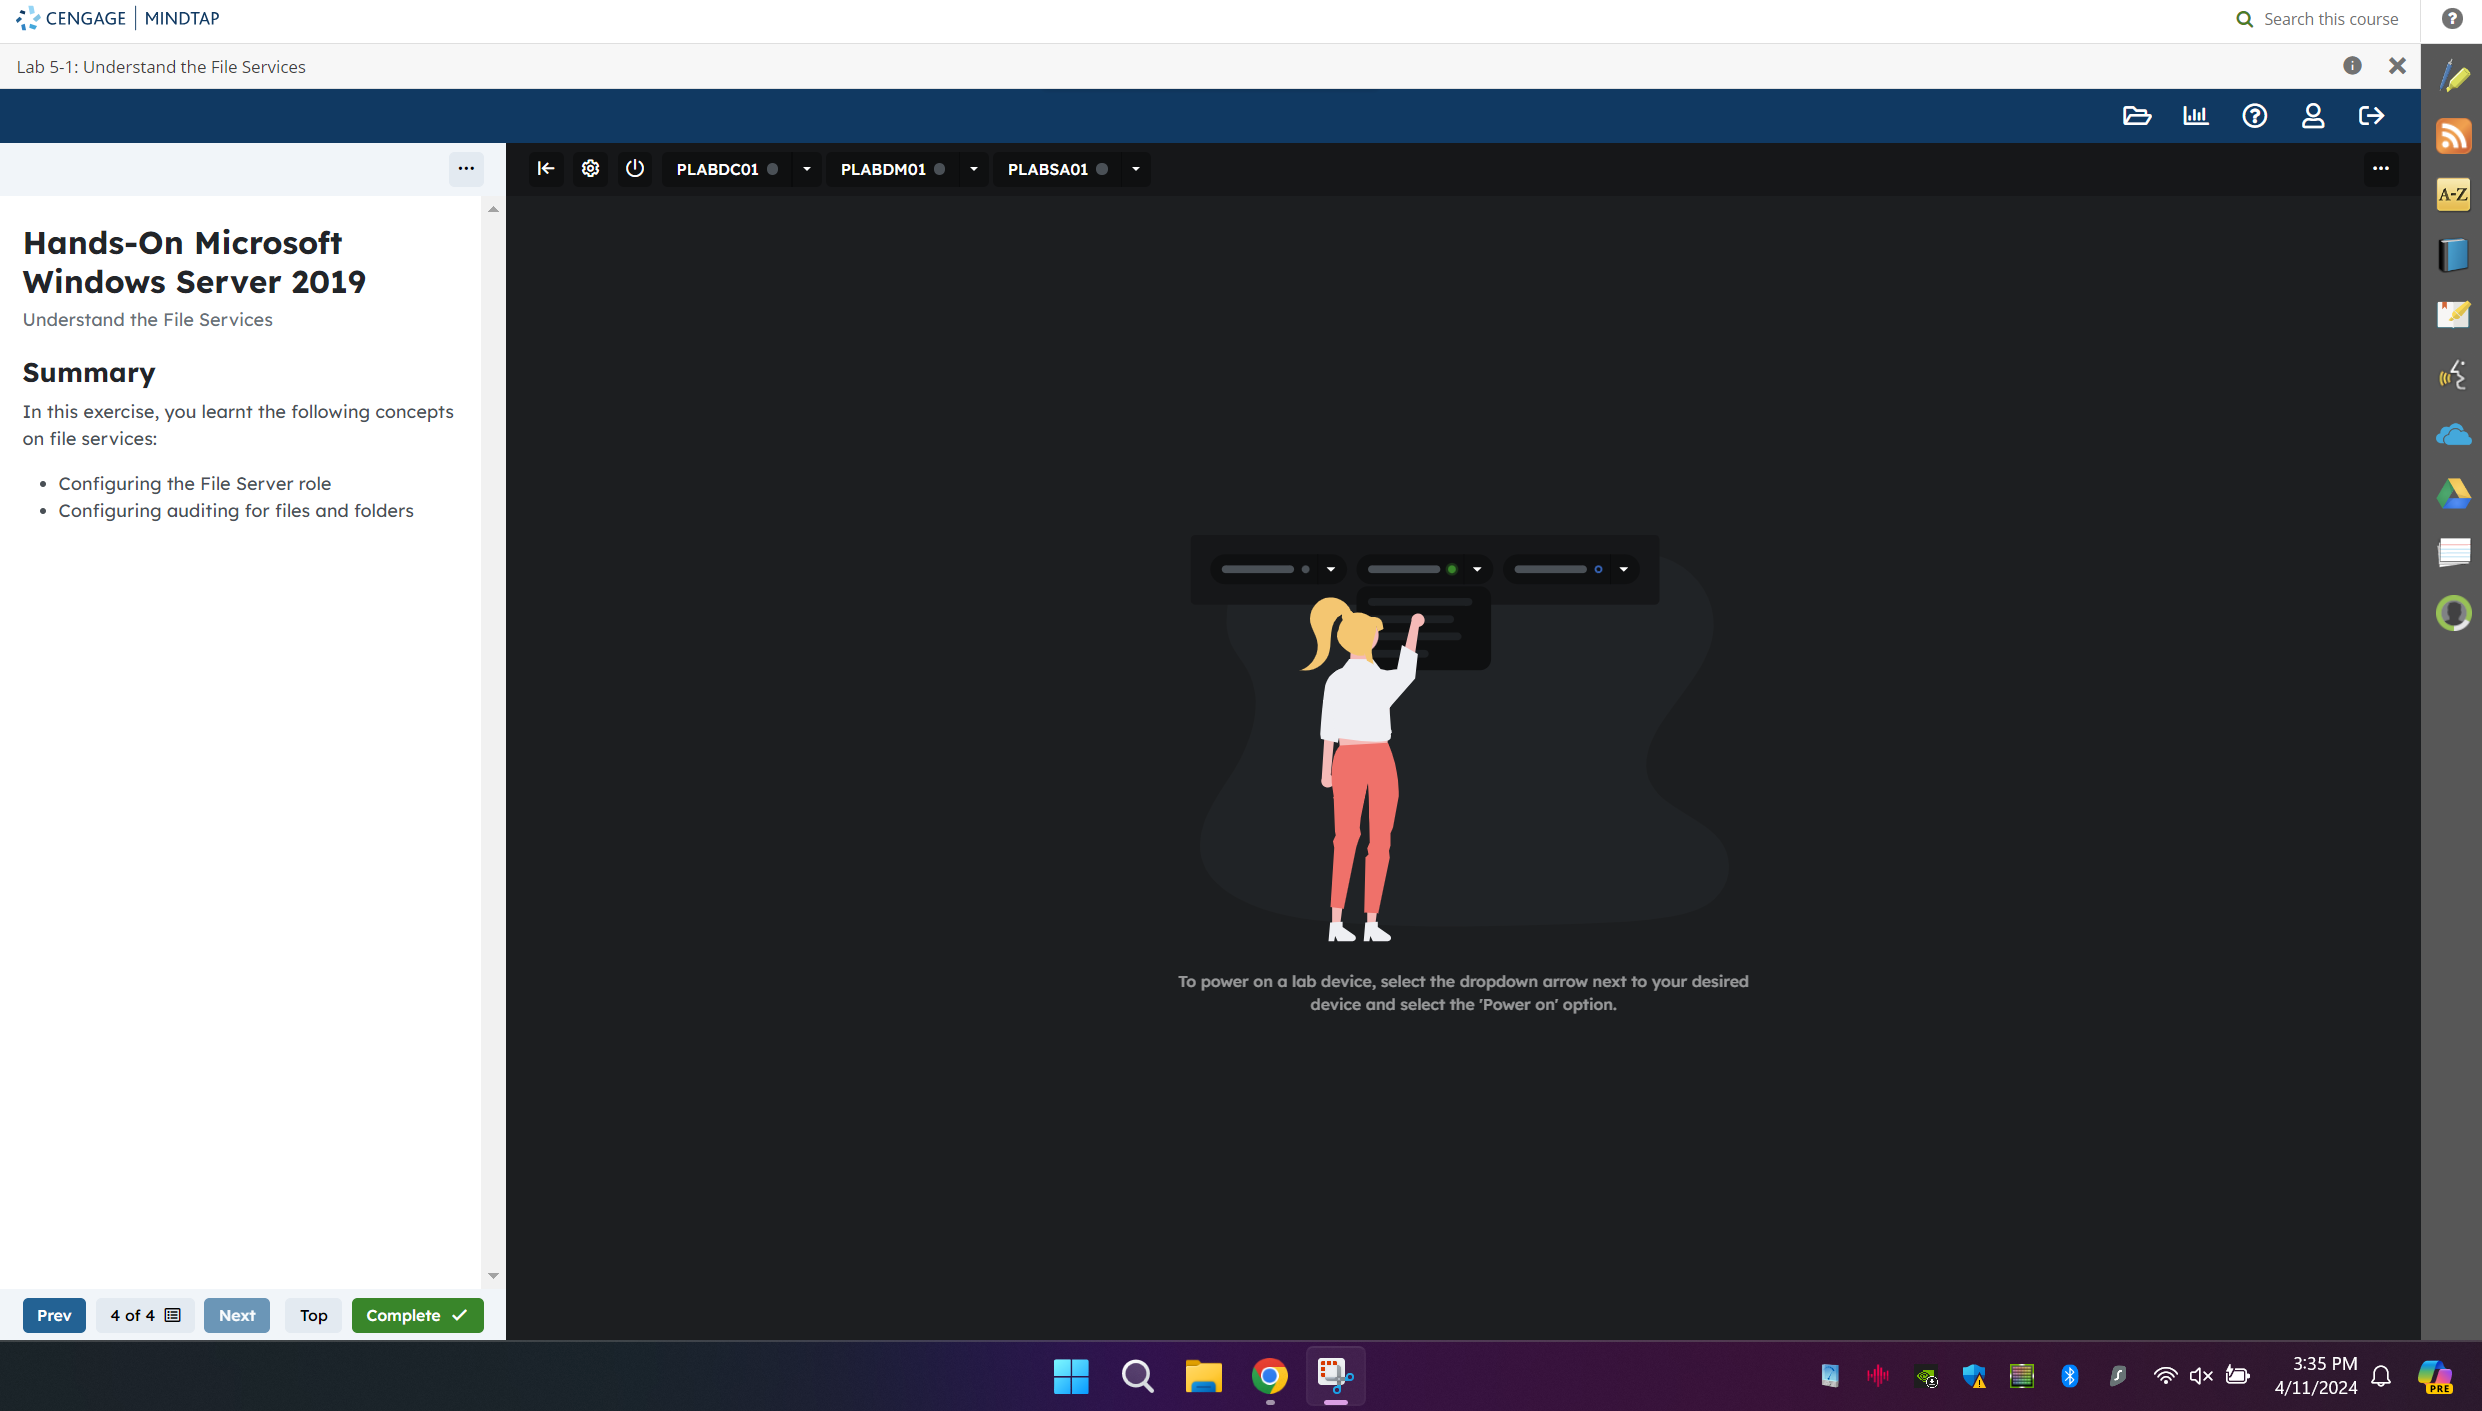The width and height of the screenshot is (2482, 1411).
Task: Select the PLABDM01 device tab
Action: 893,169
